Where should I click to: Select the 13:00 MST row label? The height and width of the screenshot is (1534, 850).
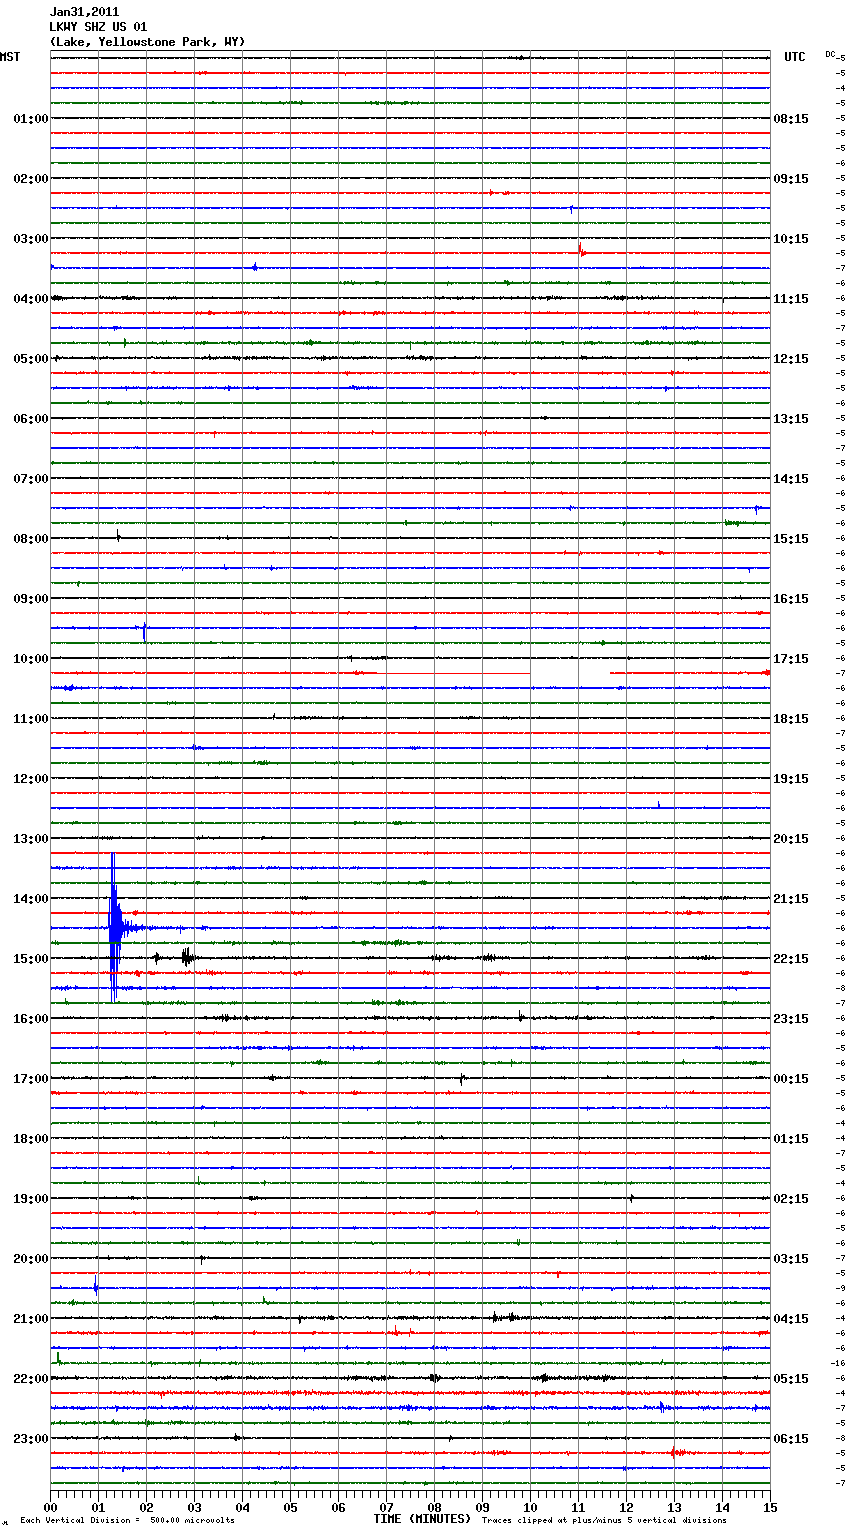tap(31, 839)
